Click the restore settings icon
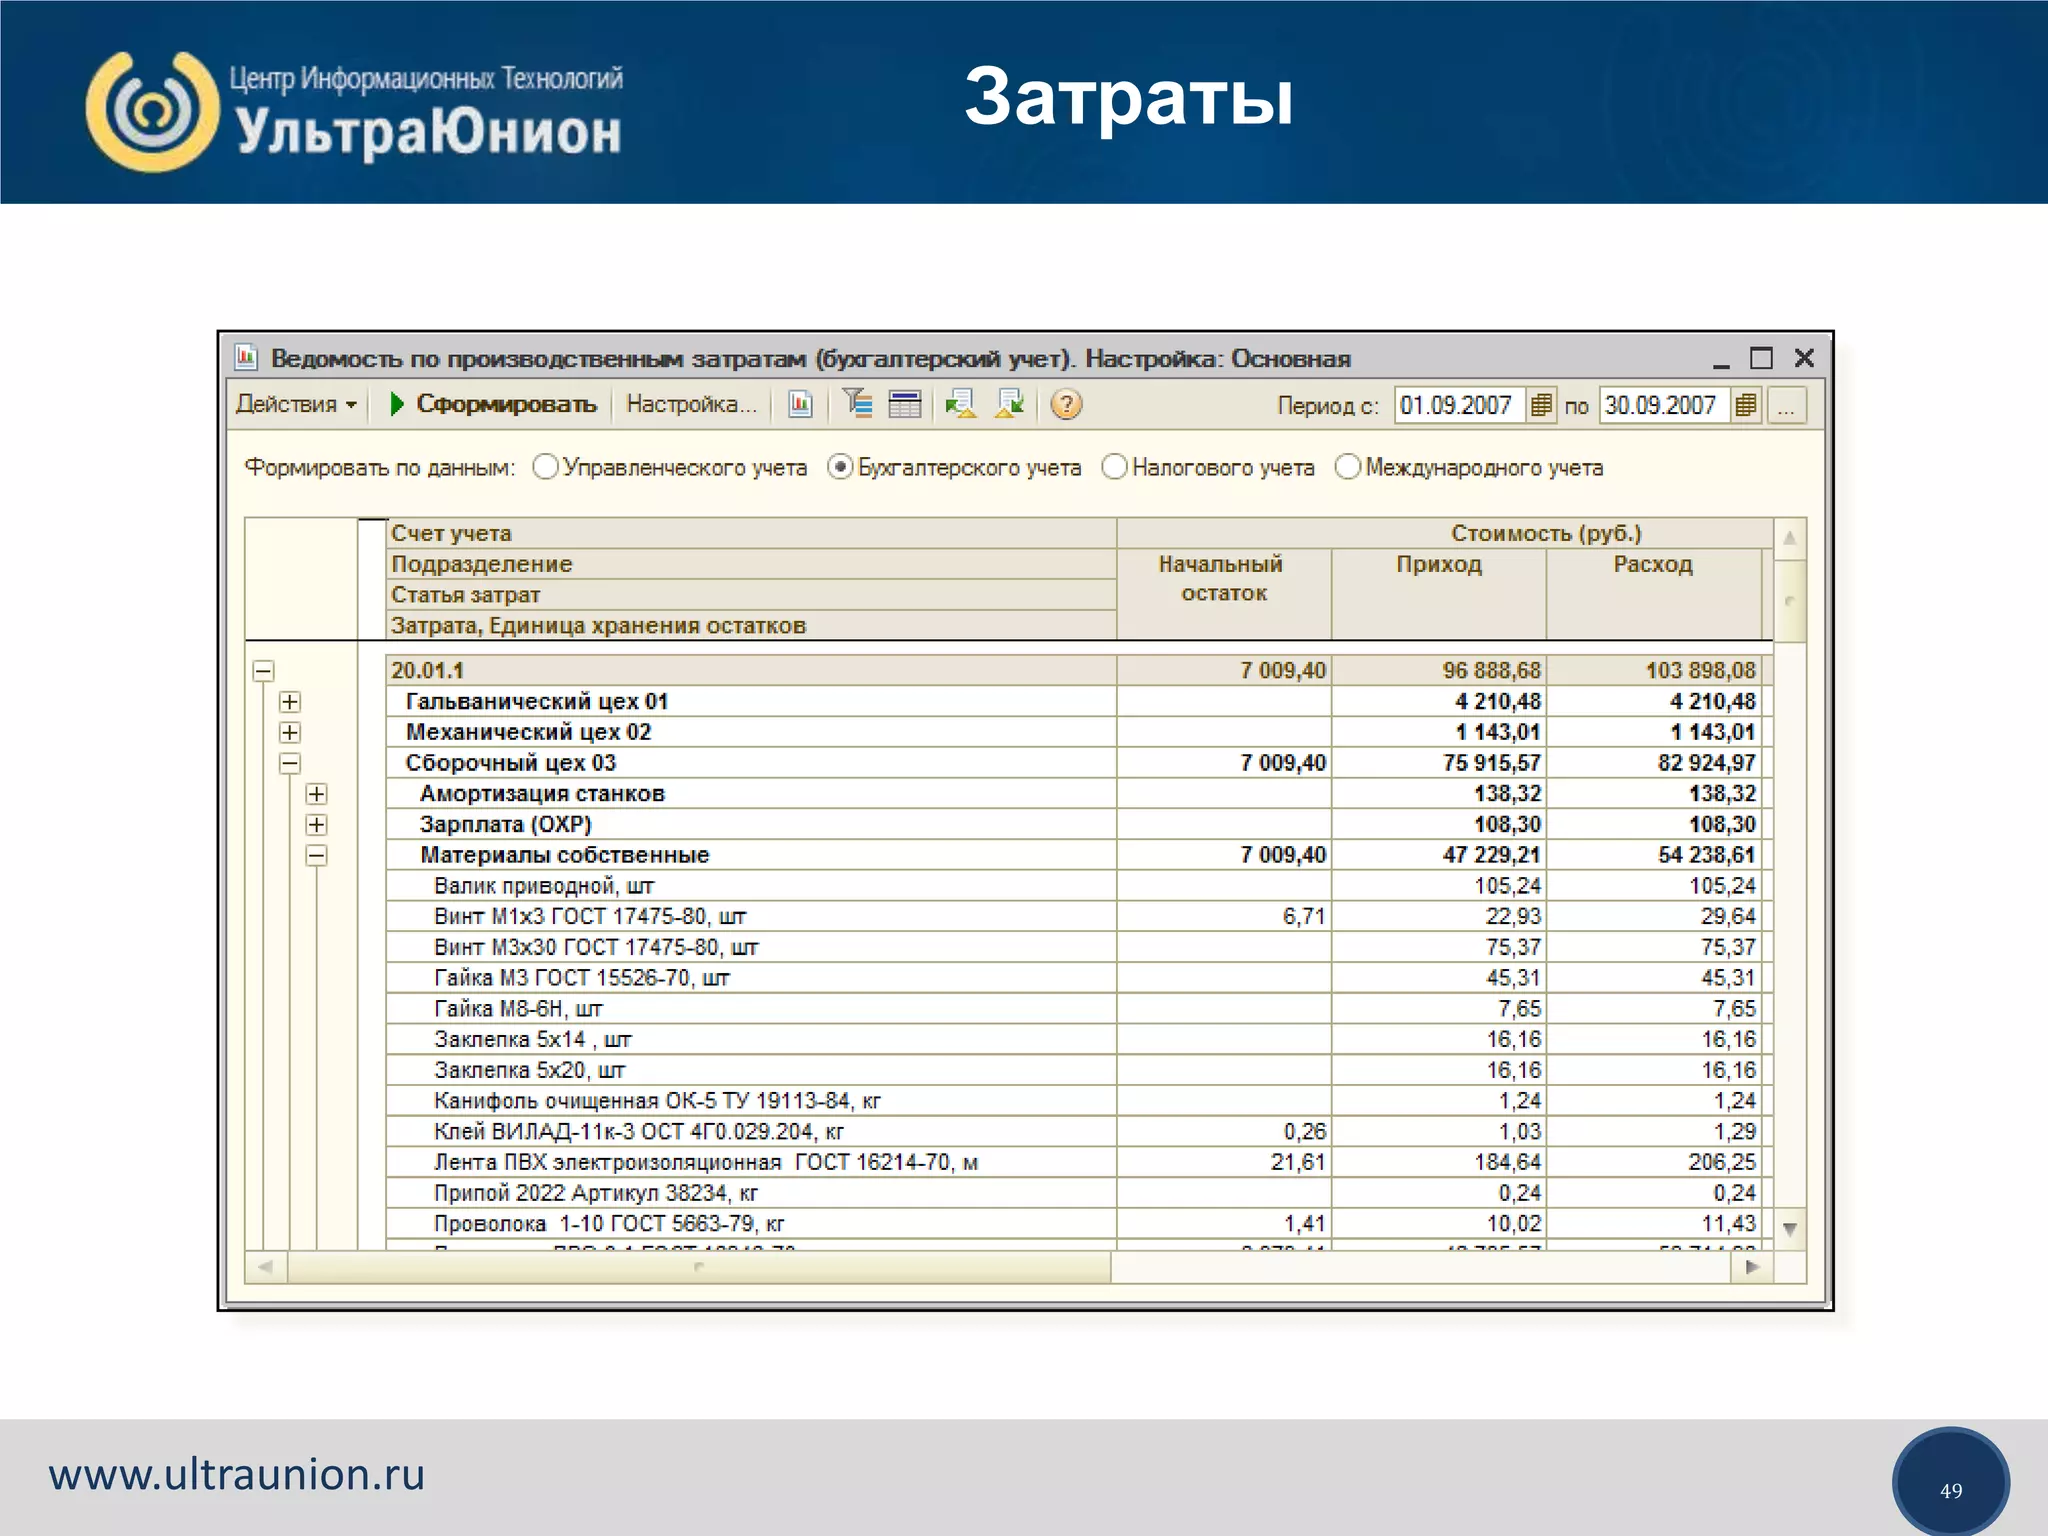This screenshot has width=2048, height=1536. pyautogui.click(x=961, y=404)
